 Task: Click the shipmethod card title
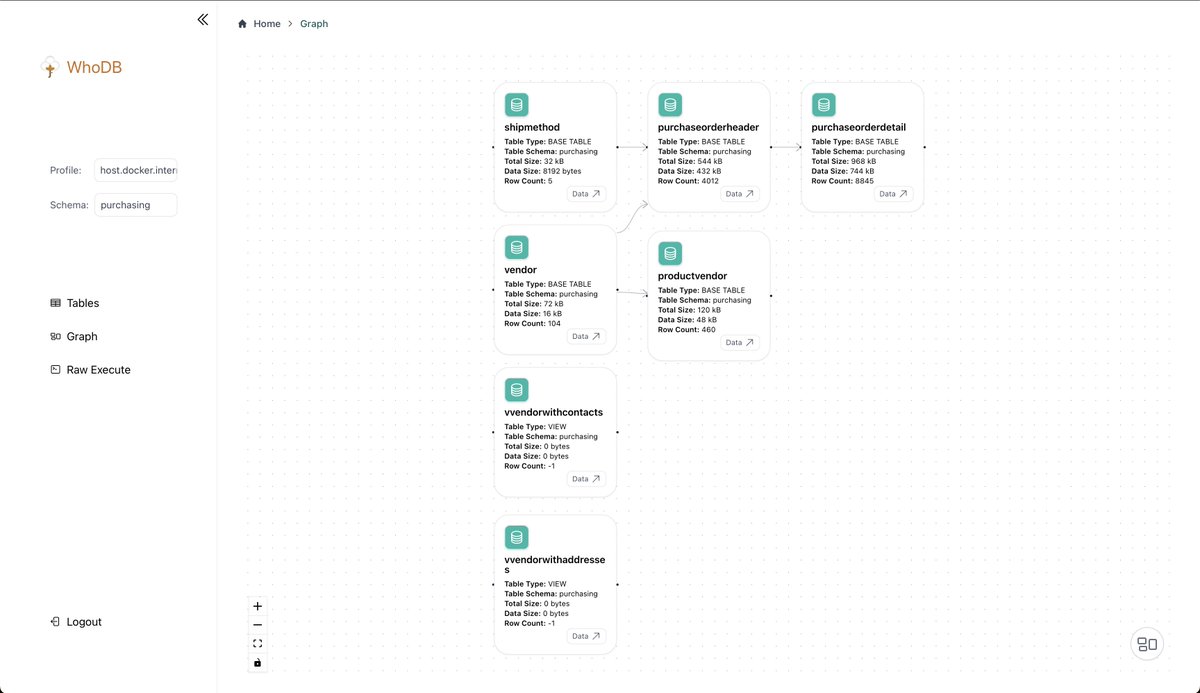coord(532,128)
